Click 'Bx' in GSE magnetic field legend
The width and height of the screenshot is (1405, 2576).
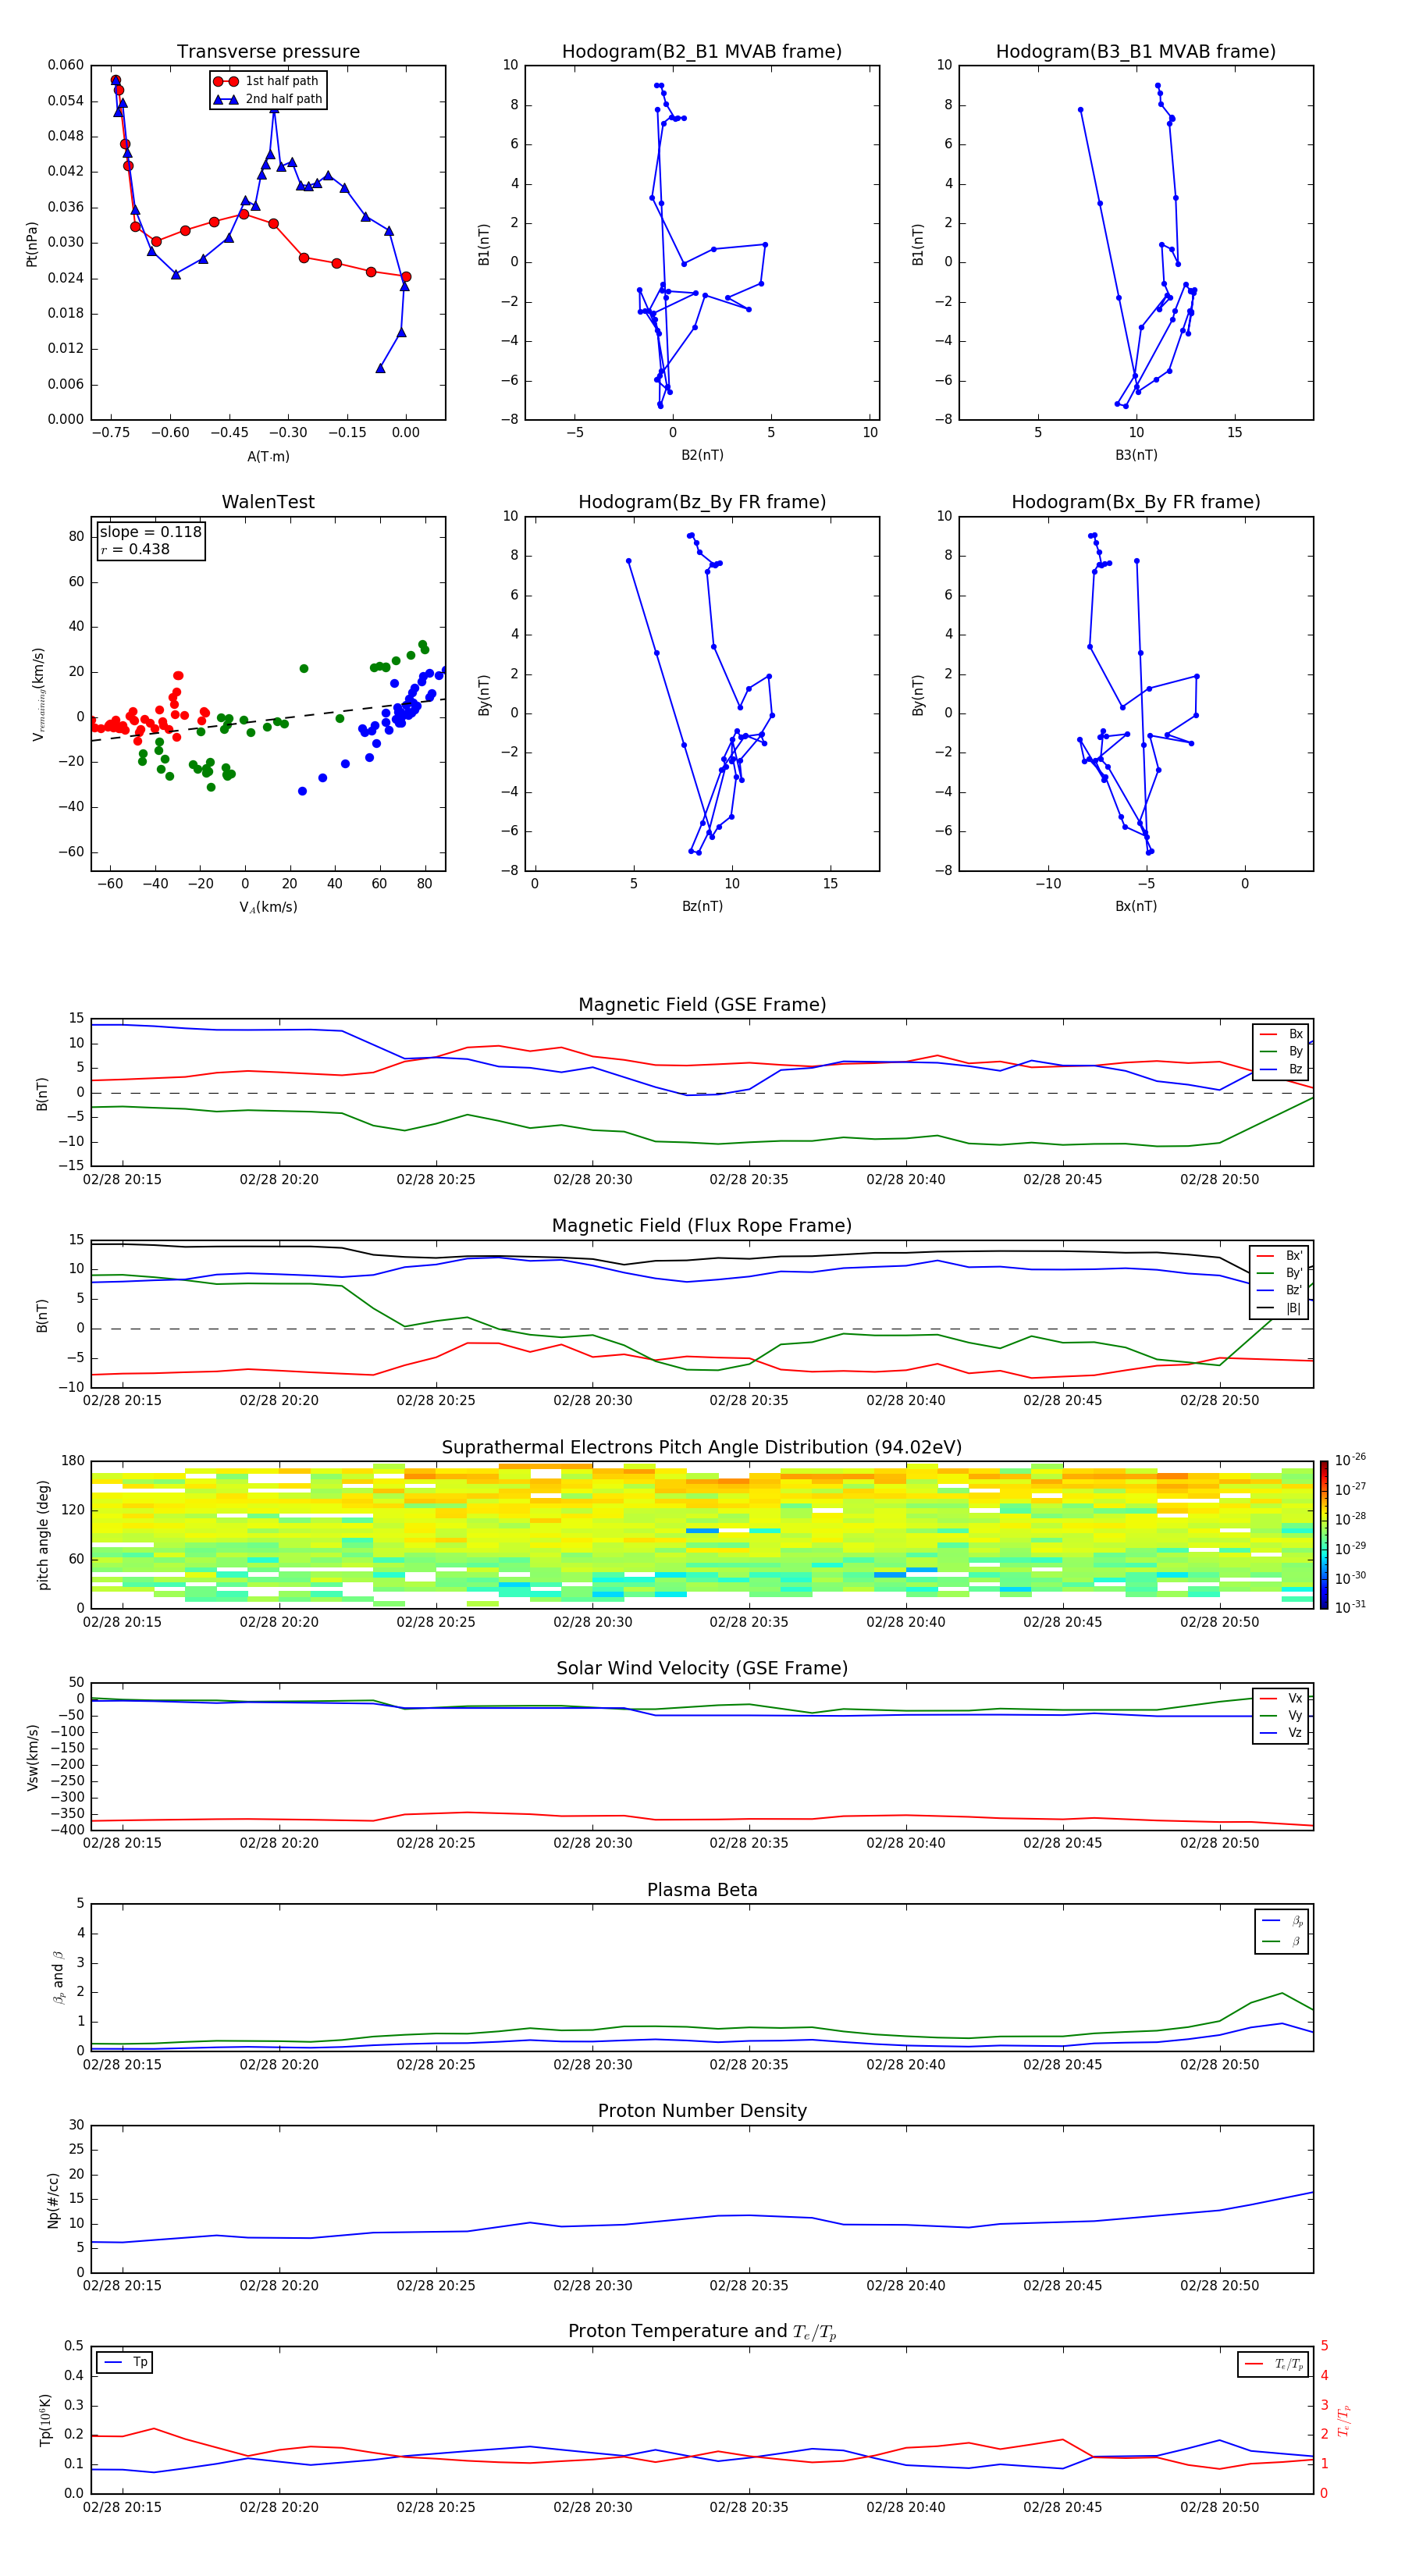click(1282, 1034)
